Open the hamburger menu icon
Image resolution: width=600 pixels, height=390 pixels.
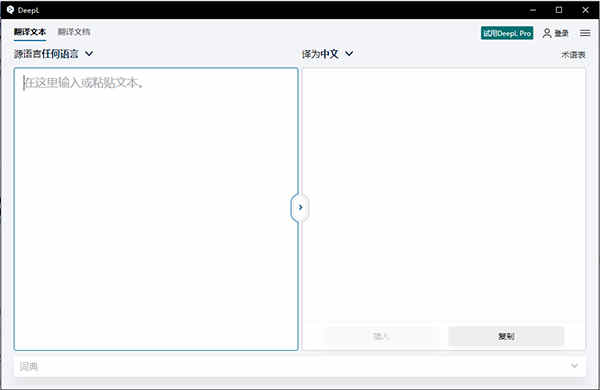[x=585, y=33]
